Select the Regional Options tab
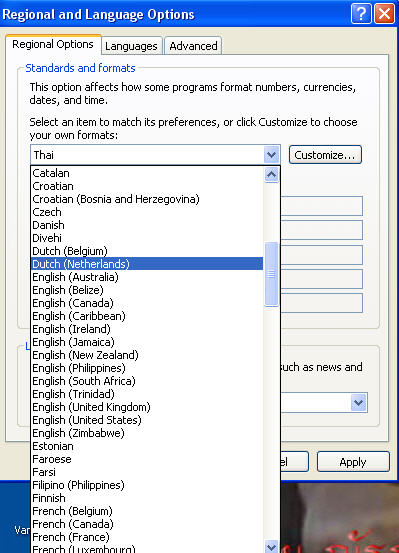The height and width of the screenshot is (553, 399). (53, 44)
